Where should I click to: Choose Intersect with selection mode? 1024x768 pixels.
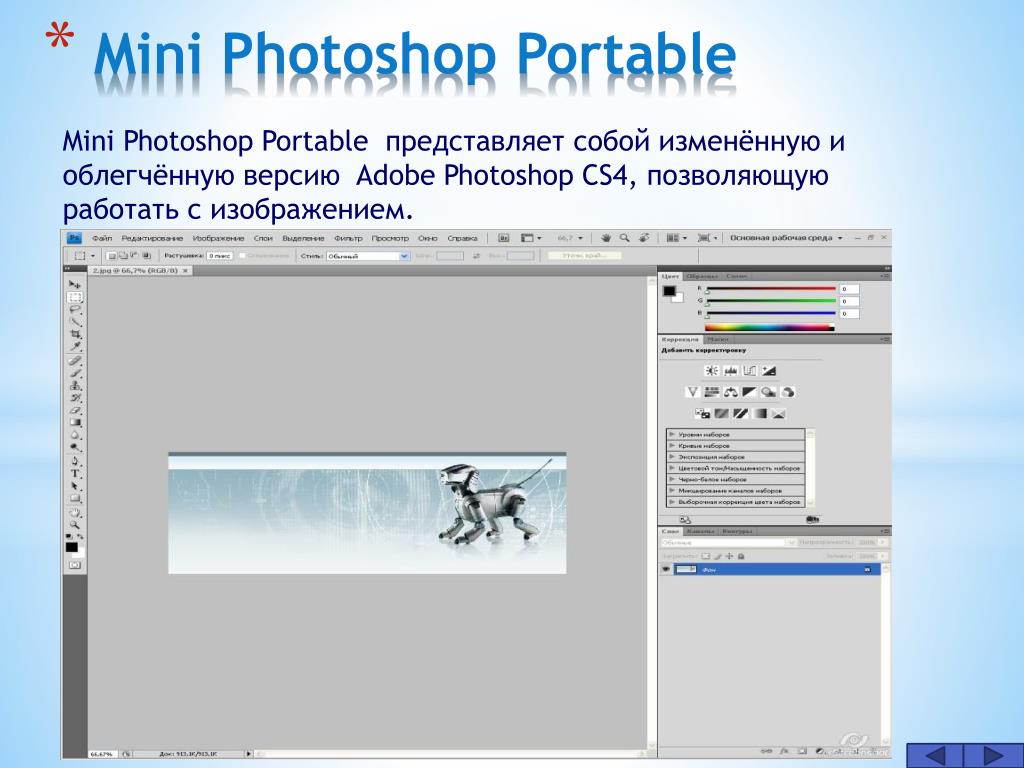tap(146, 256)
